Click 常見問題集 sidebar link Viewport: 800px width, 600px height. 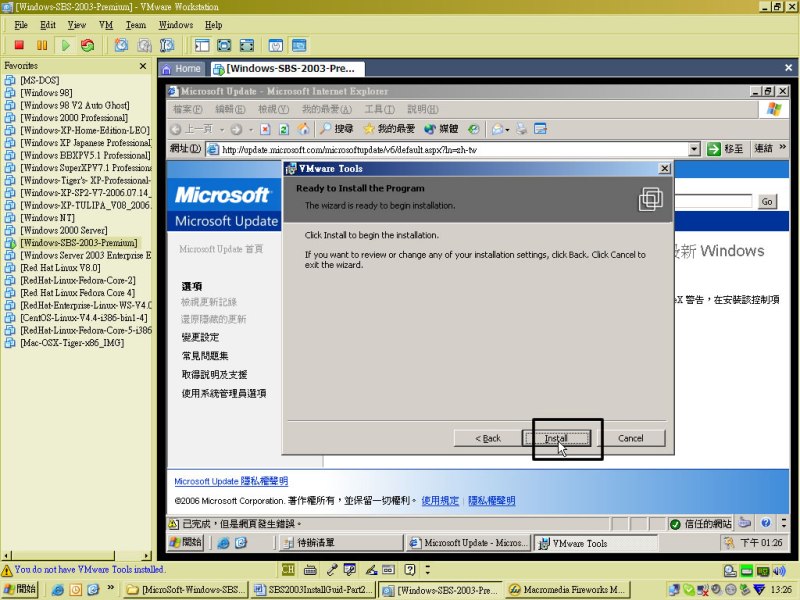click(205, 356)
